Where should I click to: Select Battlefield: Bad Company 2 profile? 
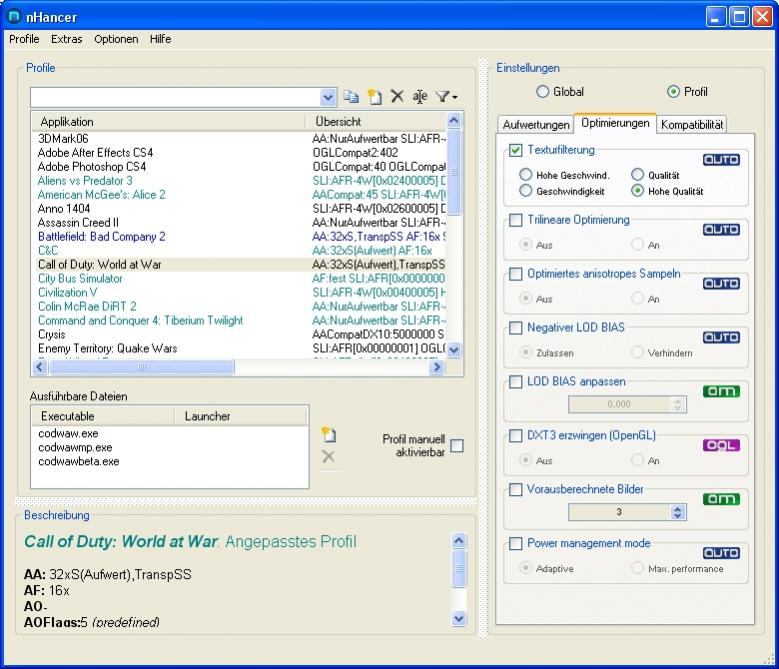[241, 236]
